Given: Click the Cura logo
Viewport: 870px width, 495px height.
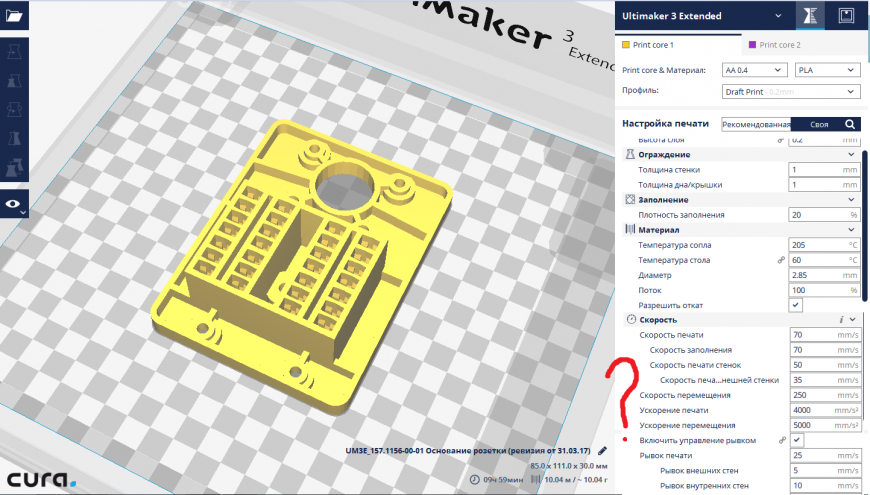Looking at the screenshot, I should coord(41,479).
